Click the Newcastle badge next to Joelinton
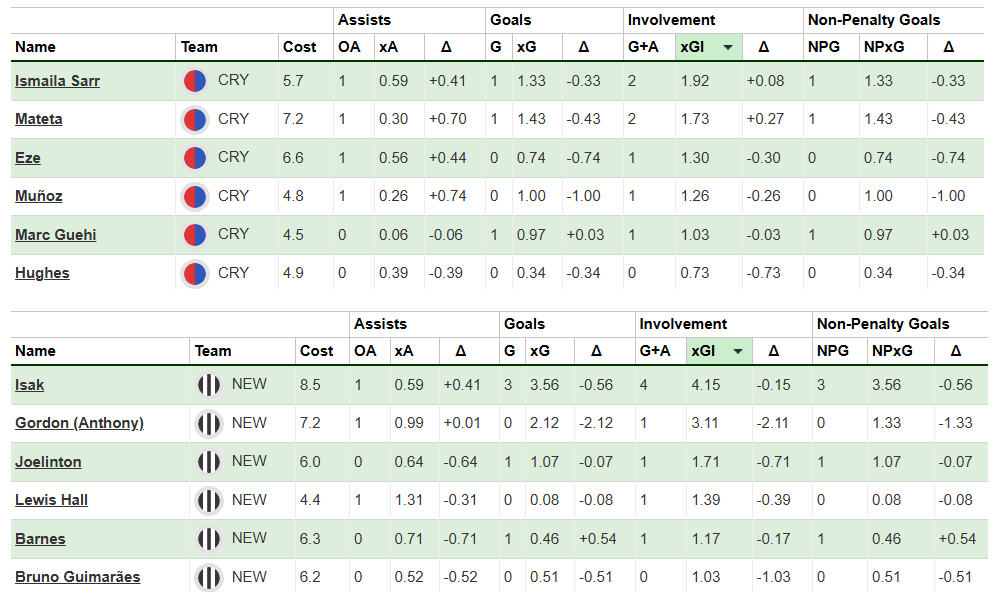Screen dimensions: 997x605 pos(208,462)
